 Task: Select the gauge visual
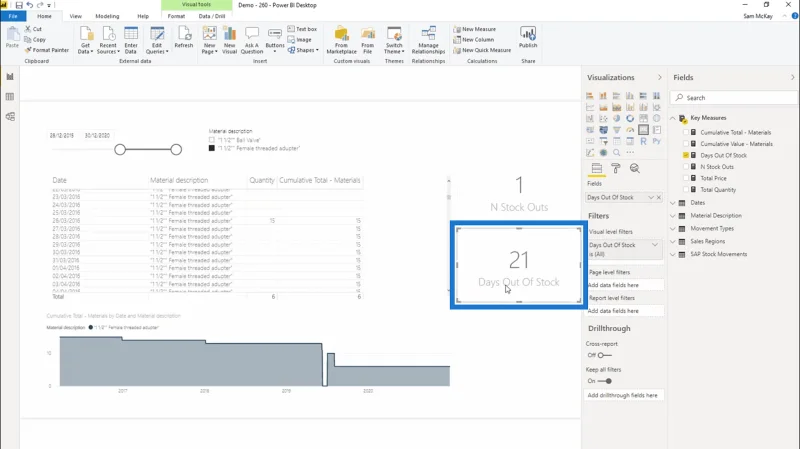[630, 130]
